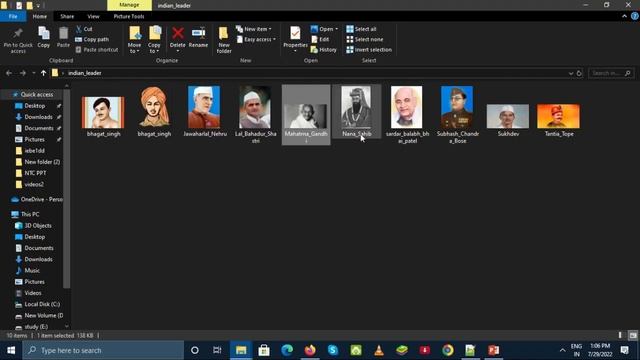Screen dimensions: 640x360
Task: Click the Edit command
Action: click(320, 39)
